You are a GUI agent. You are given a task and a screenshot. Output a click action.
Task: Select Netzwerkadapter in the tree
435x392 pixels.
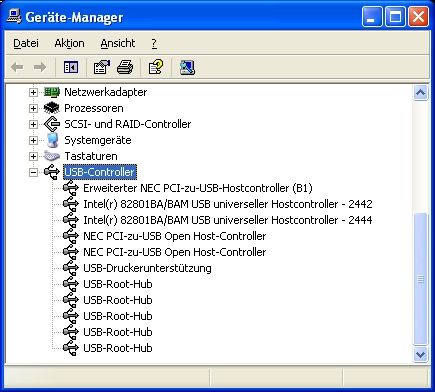[x=105, y=92]
